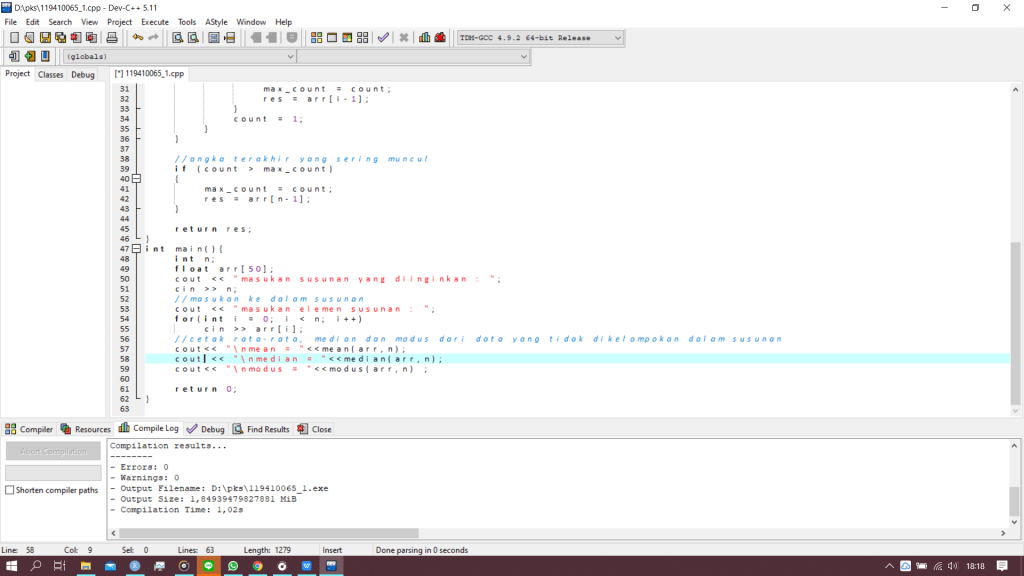Image resolution: width=1024 pixels, height=576 pixels.
Task: Open the AStyle menu
Action: point(216,21)
